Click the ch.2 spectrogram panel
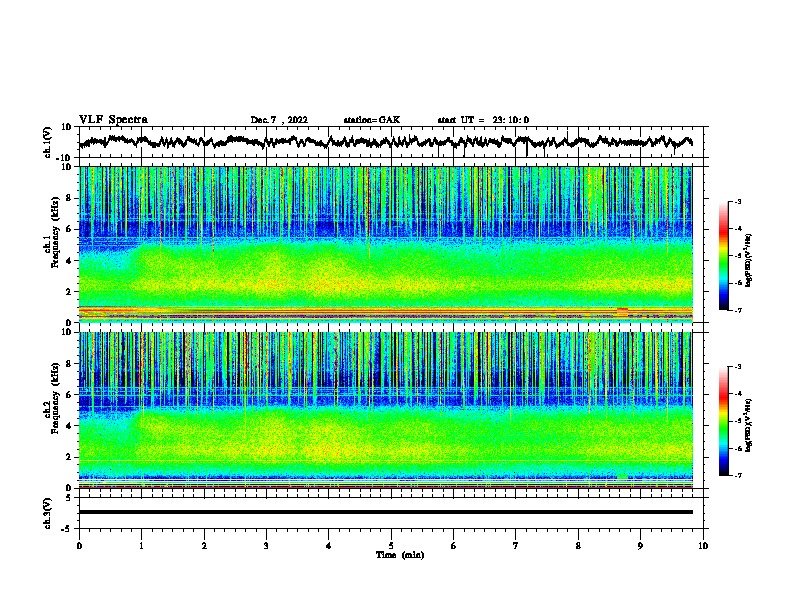This screenshot has height=612, width=792. [385, 410]
